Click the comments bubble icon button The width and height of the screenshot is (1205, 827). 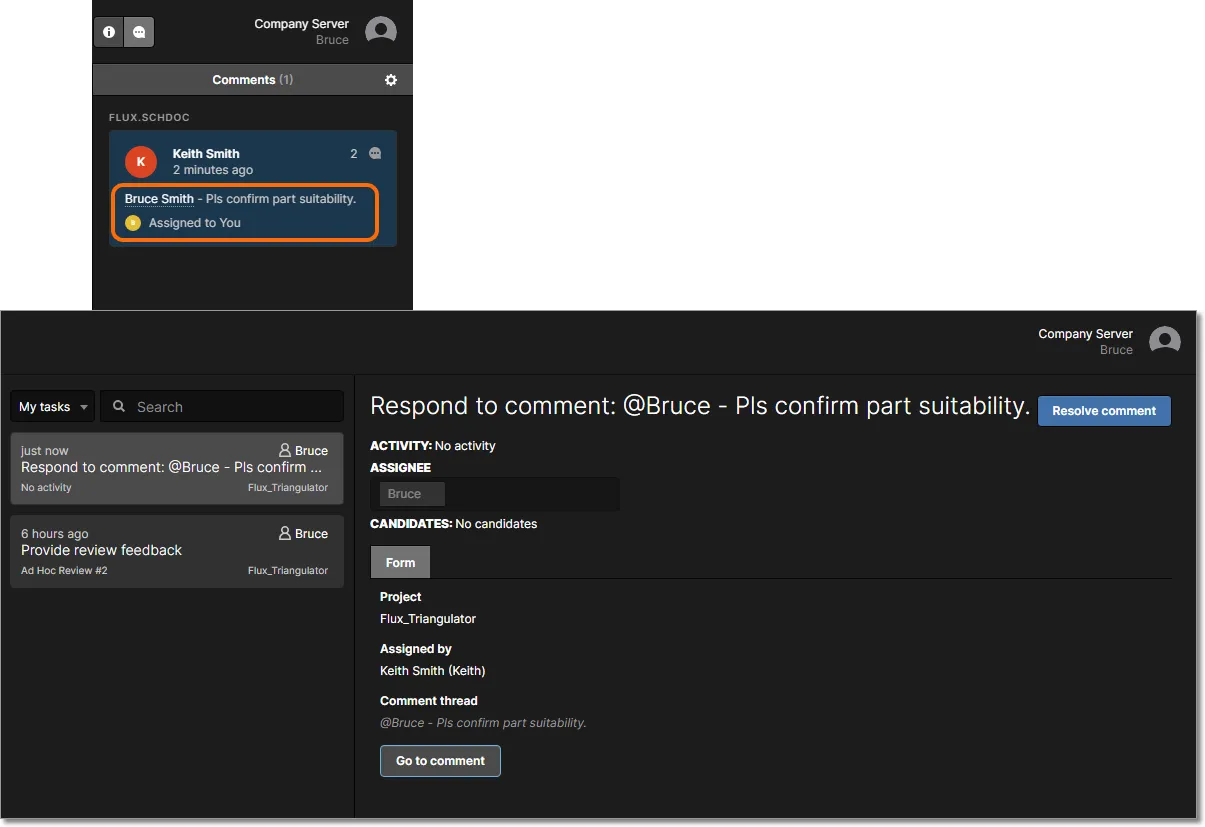click(x=139, y=32)
